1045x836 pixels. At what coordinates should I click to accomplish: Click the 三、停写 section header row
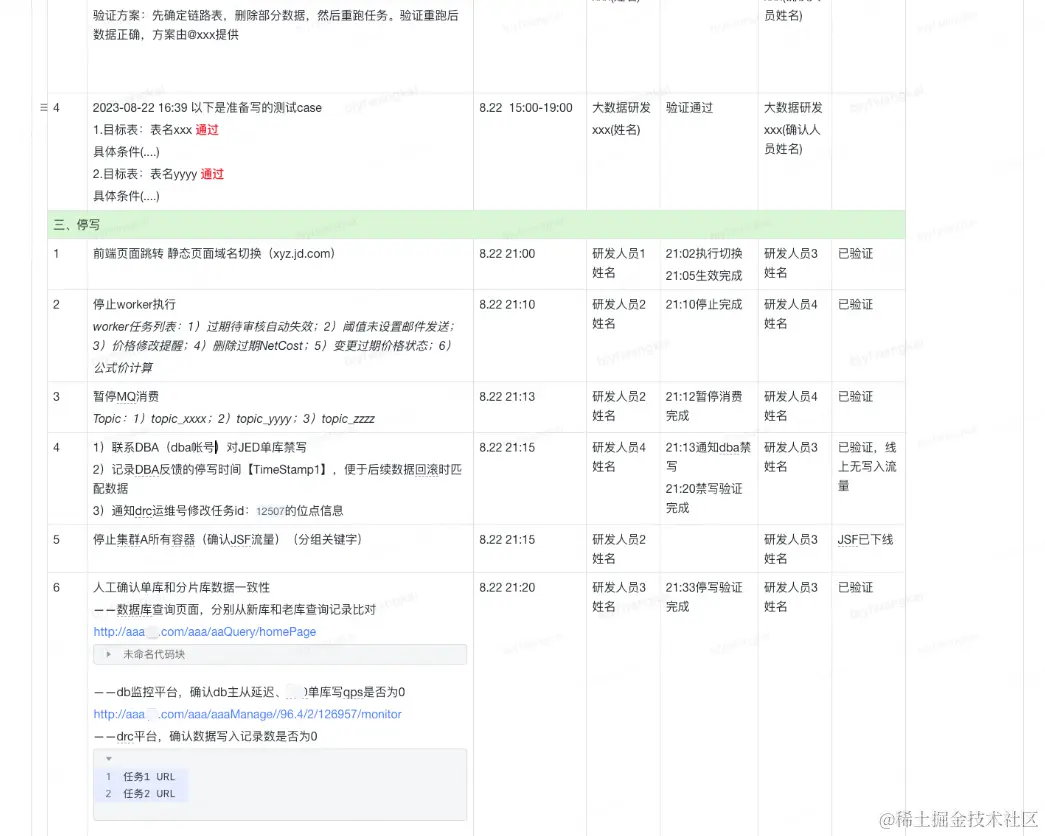(x=476, y=225)
